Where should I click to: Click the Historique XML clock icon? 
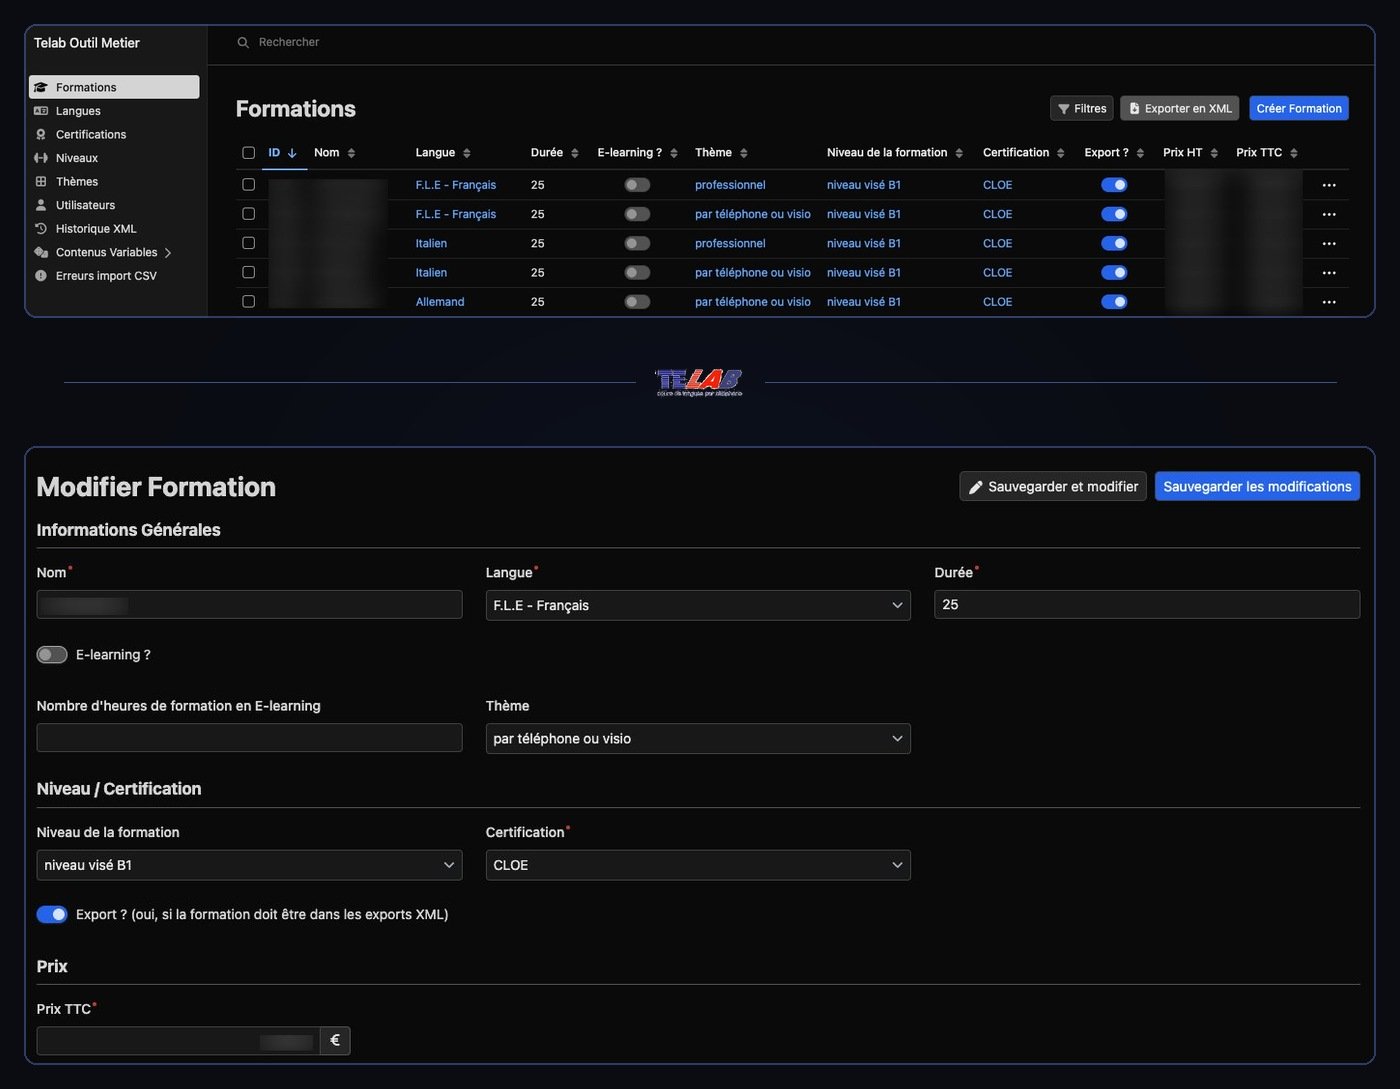point(41,228)
